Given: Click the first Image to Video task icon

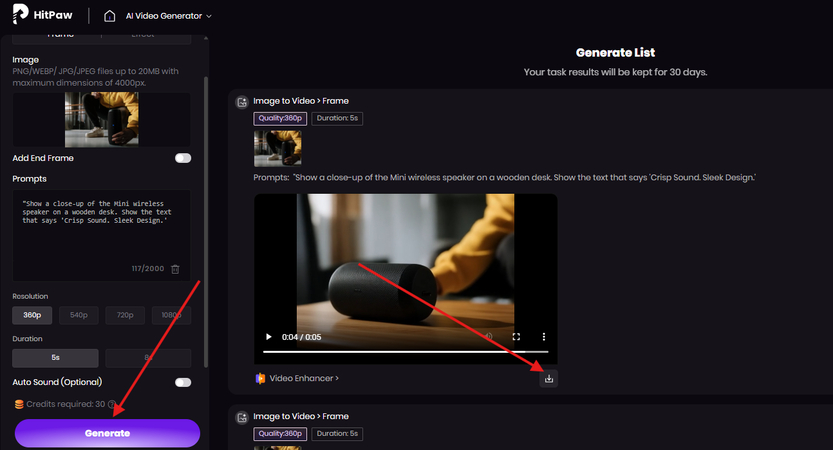Looking at the screenshot, I should point(242,101).
